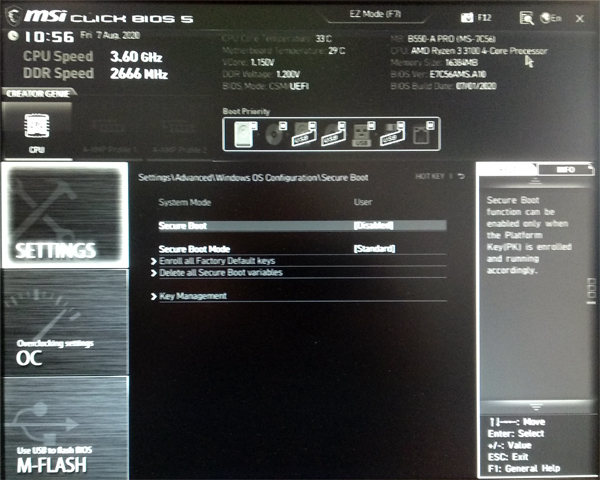This screenshot has width=600, height=480.
Task: Open the HOT KEY list
Action: click(430, 176)
